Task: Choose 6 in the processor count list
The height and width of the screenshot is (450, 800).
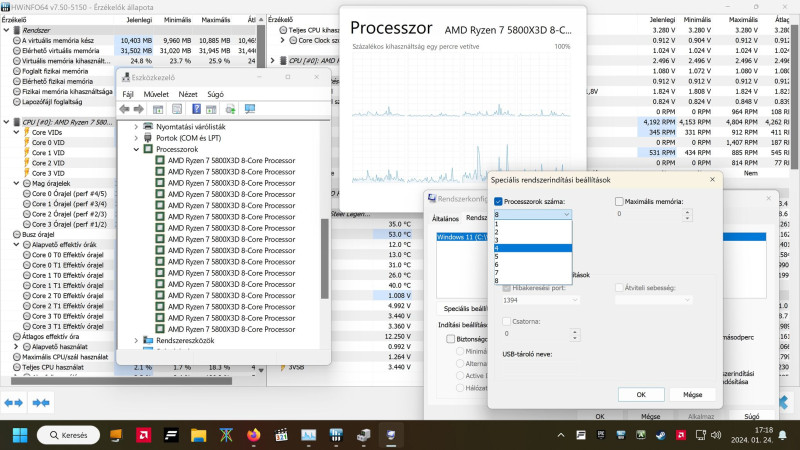Action: [533, 265]
